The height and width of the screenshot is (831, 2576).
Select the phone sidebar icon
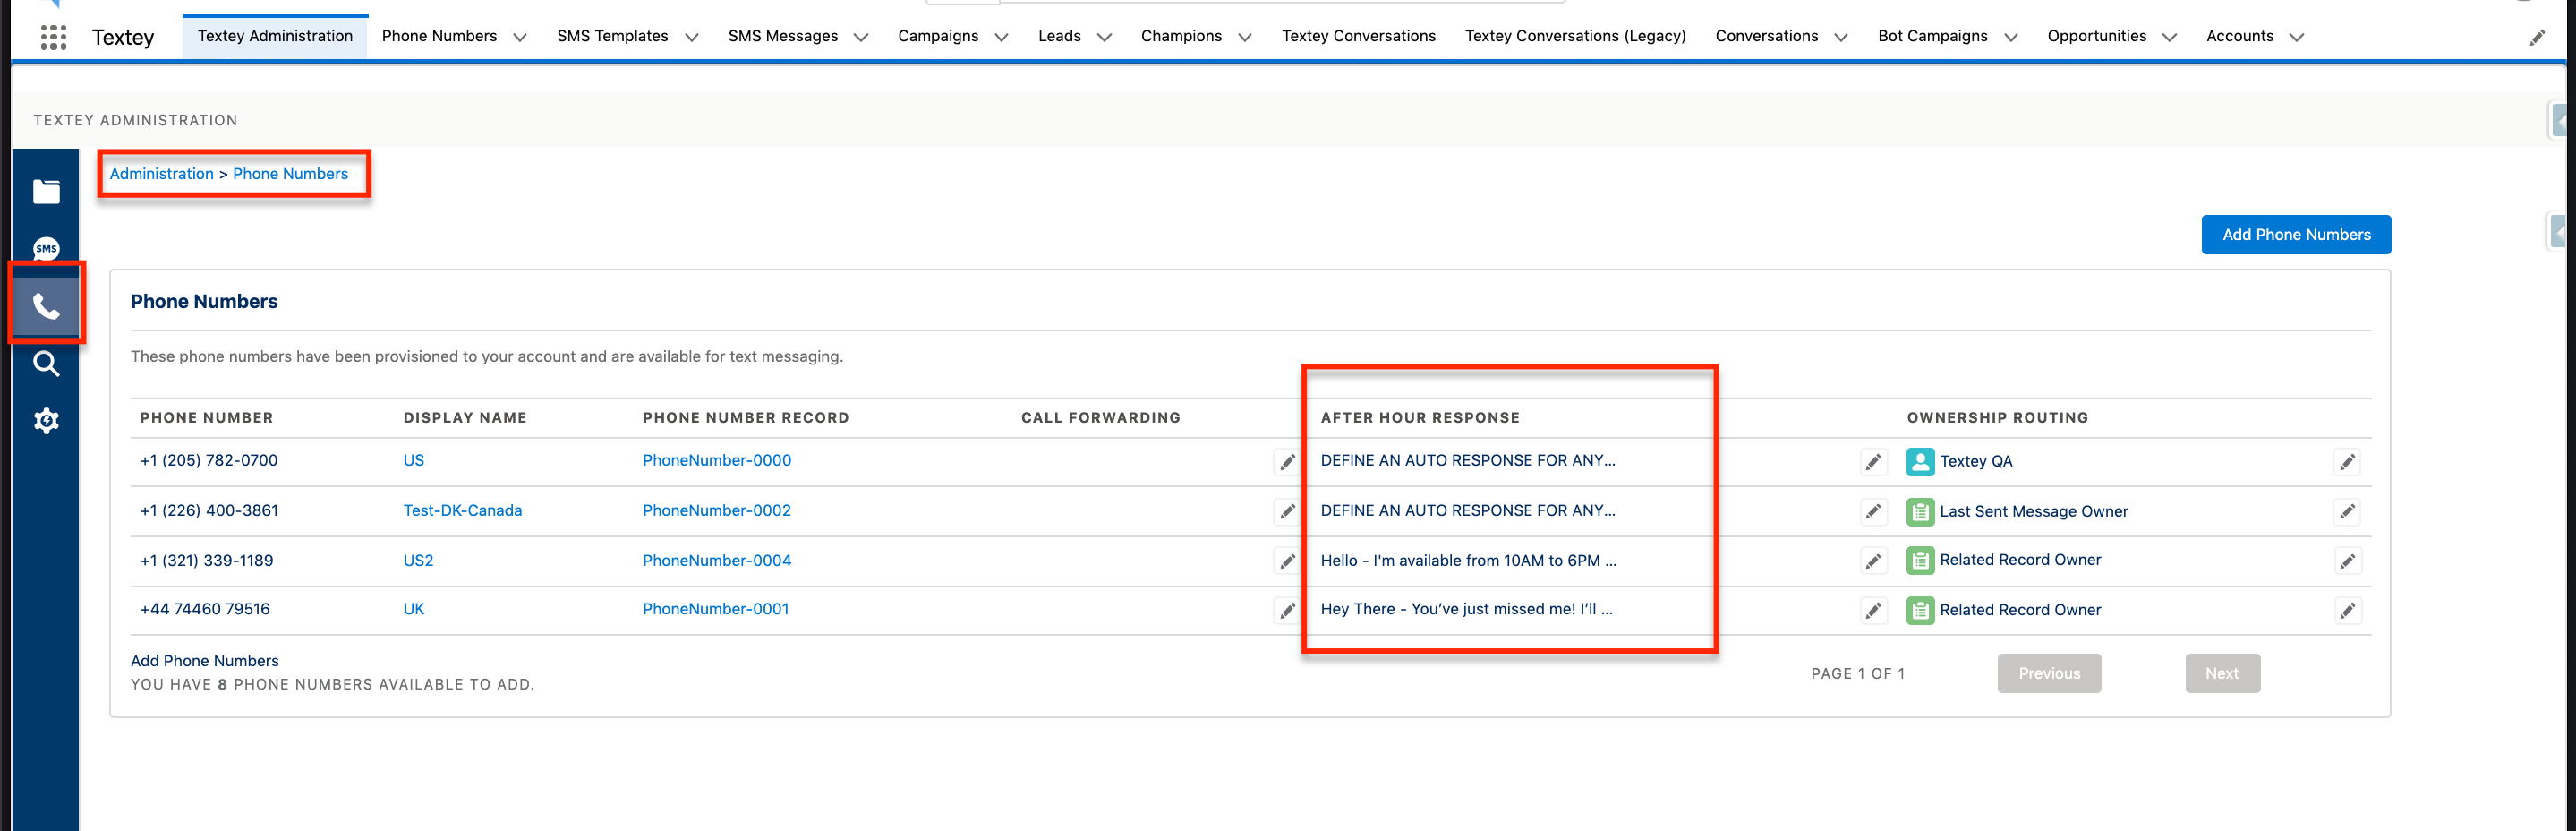46,305
